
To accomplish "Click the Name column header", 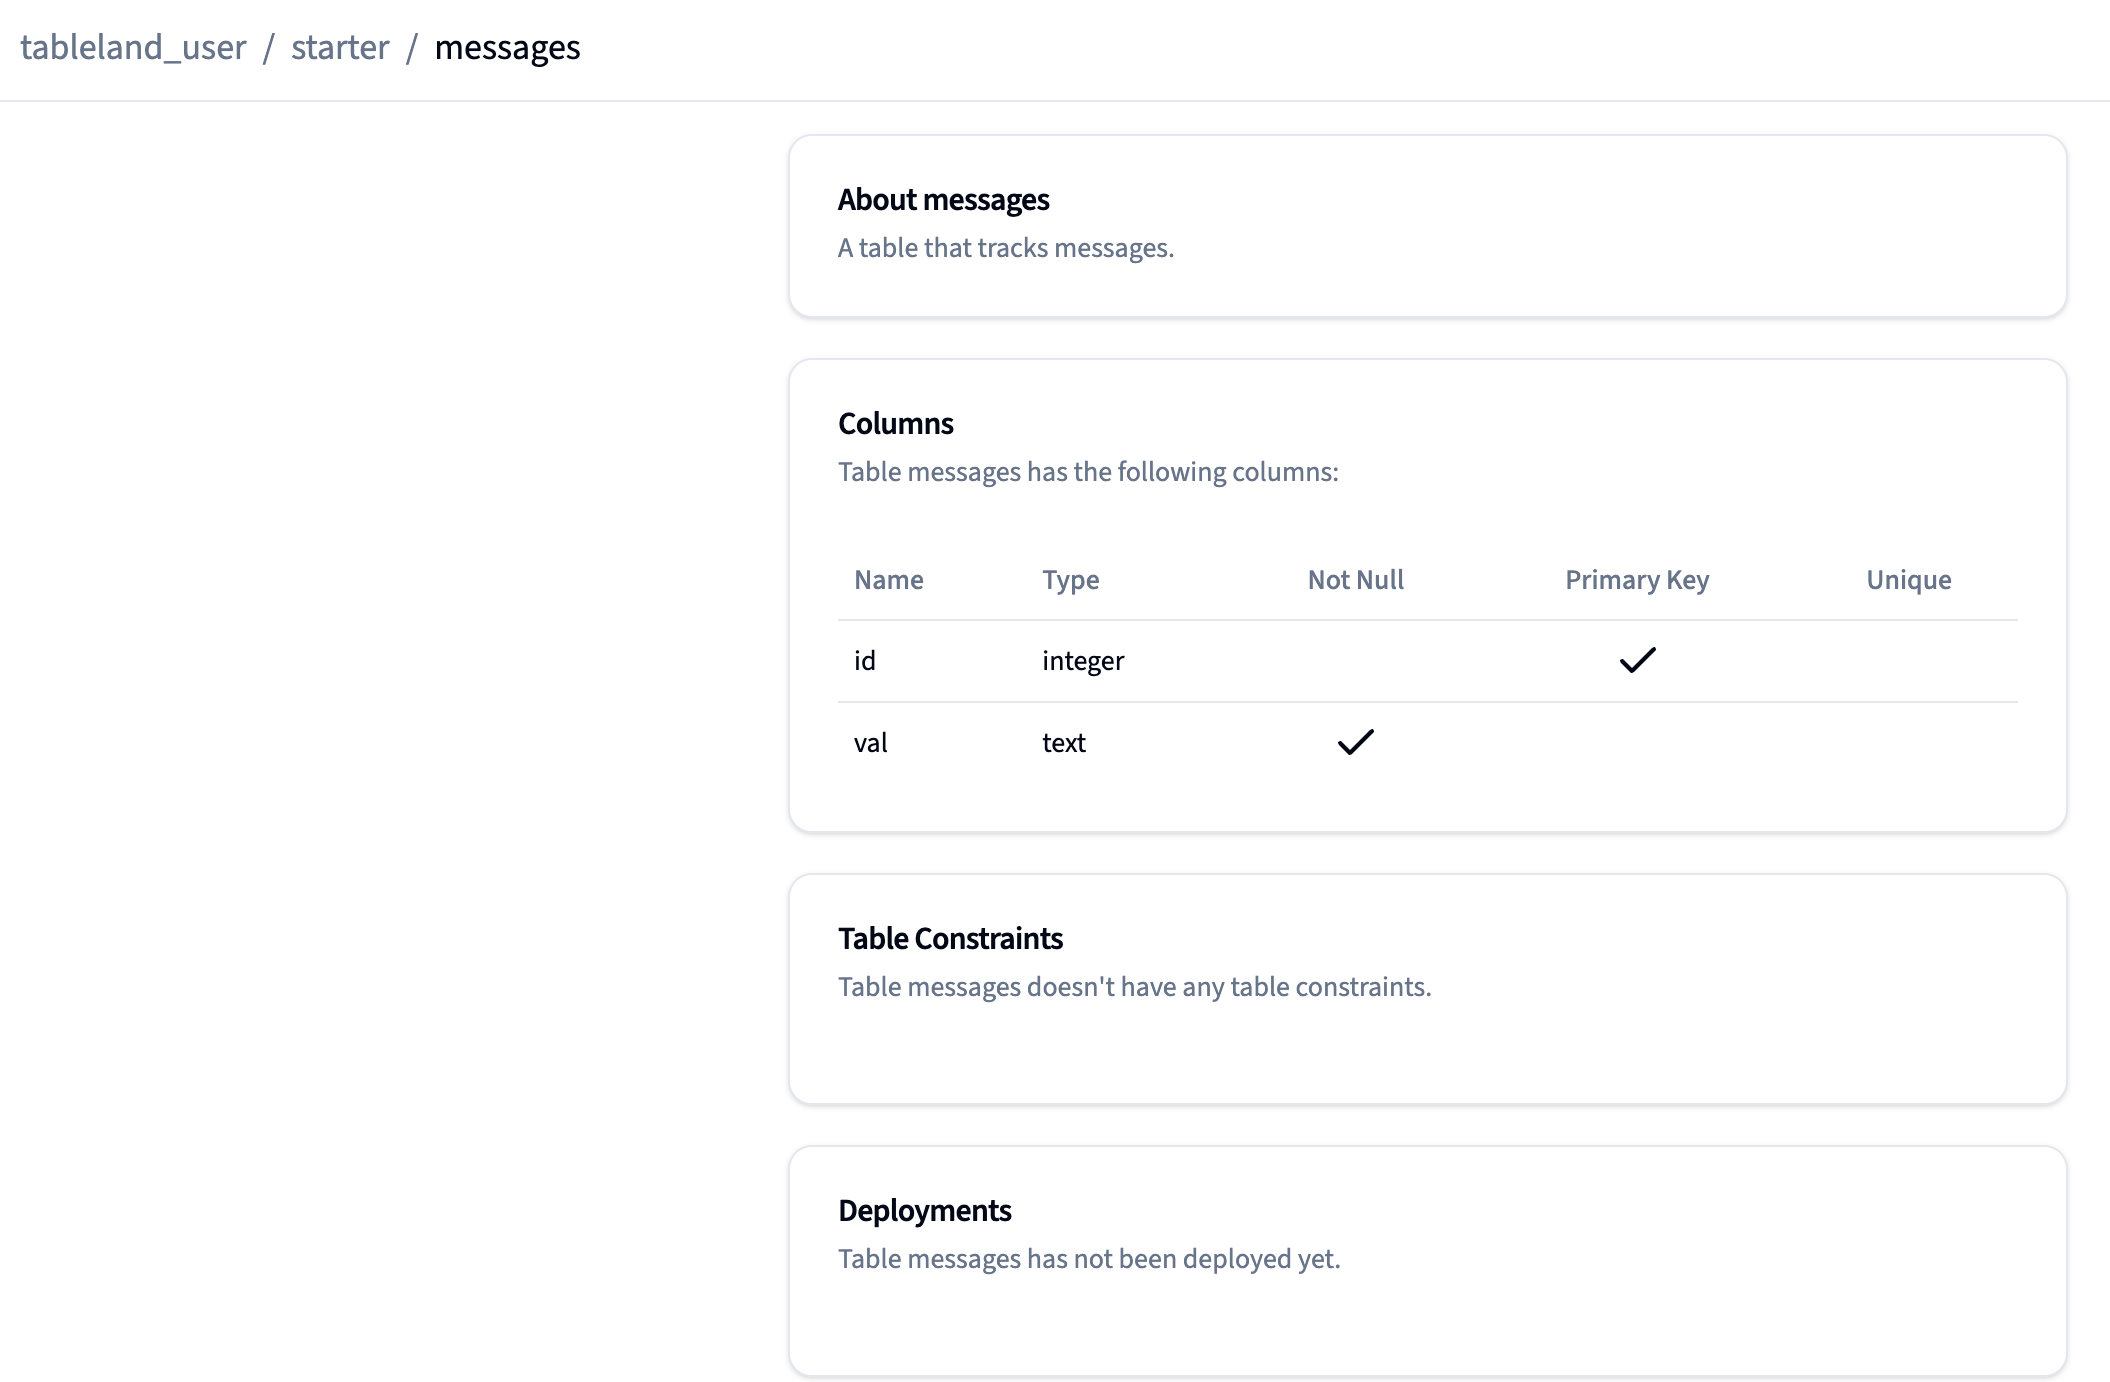I will [888, 580].
